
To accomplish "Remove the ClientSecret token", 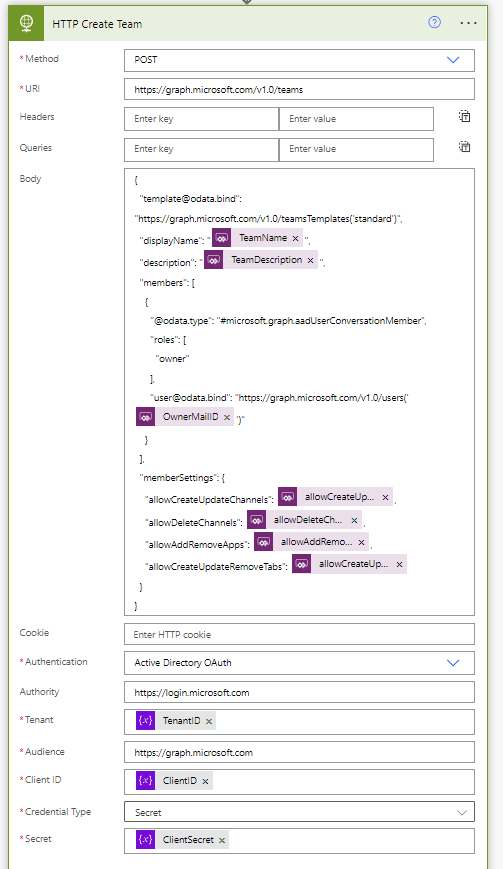I will pos(222,840).
